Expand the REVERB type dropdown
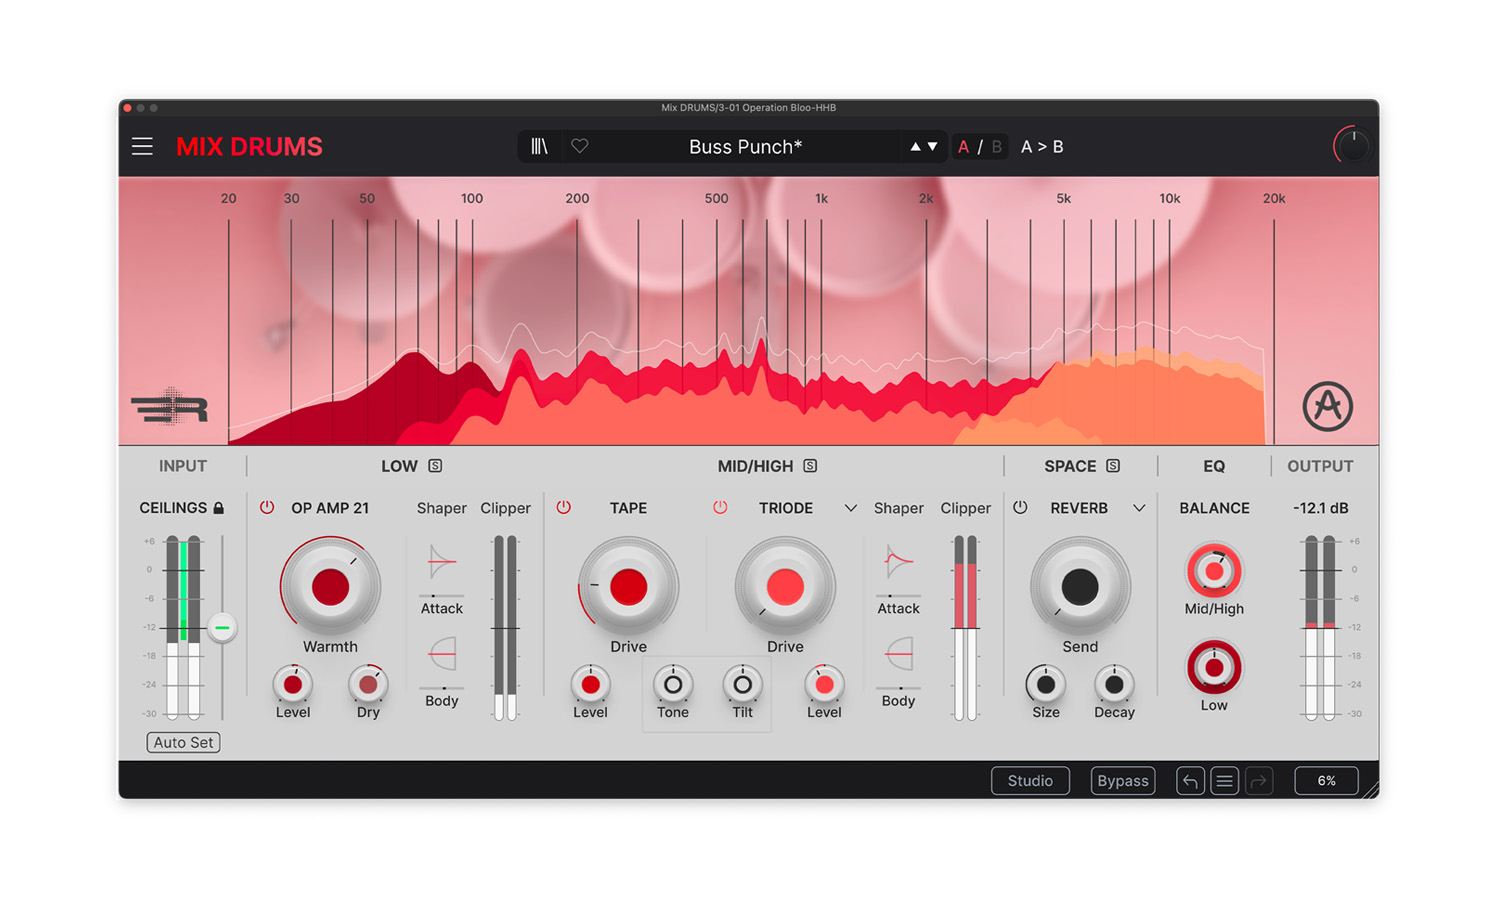Image resolution: width=1500 pixels, height=900 pixels. (1139, 508)
